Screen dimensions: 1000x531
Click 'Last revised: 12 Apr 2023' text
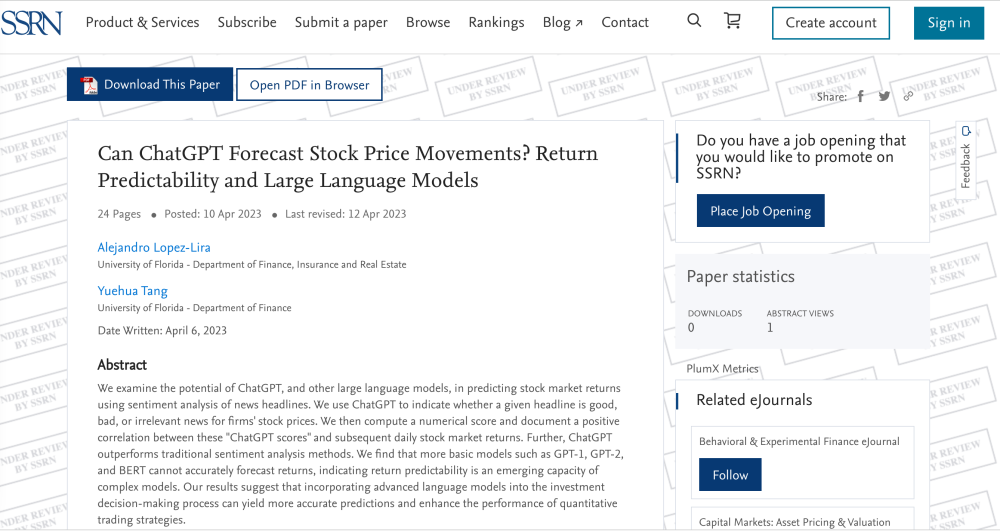pos(346,214)
